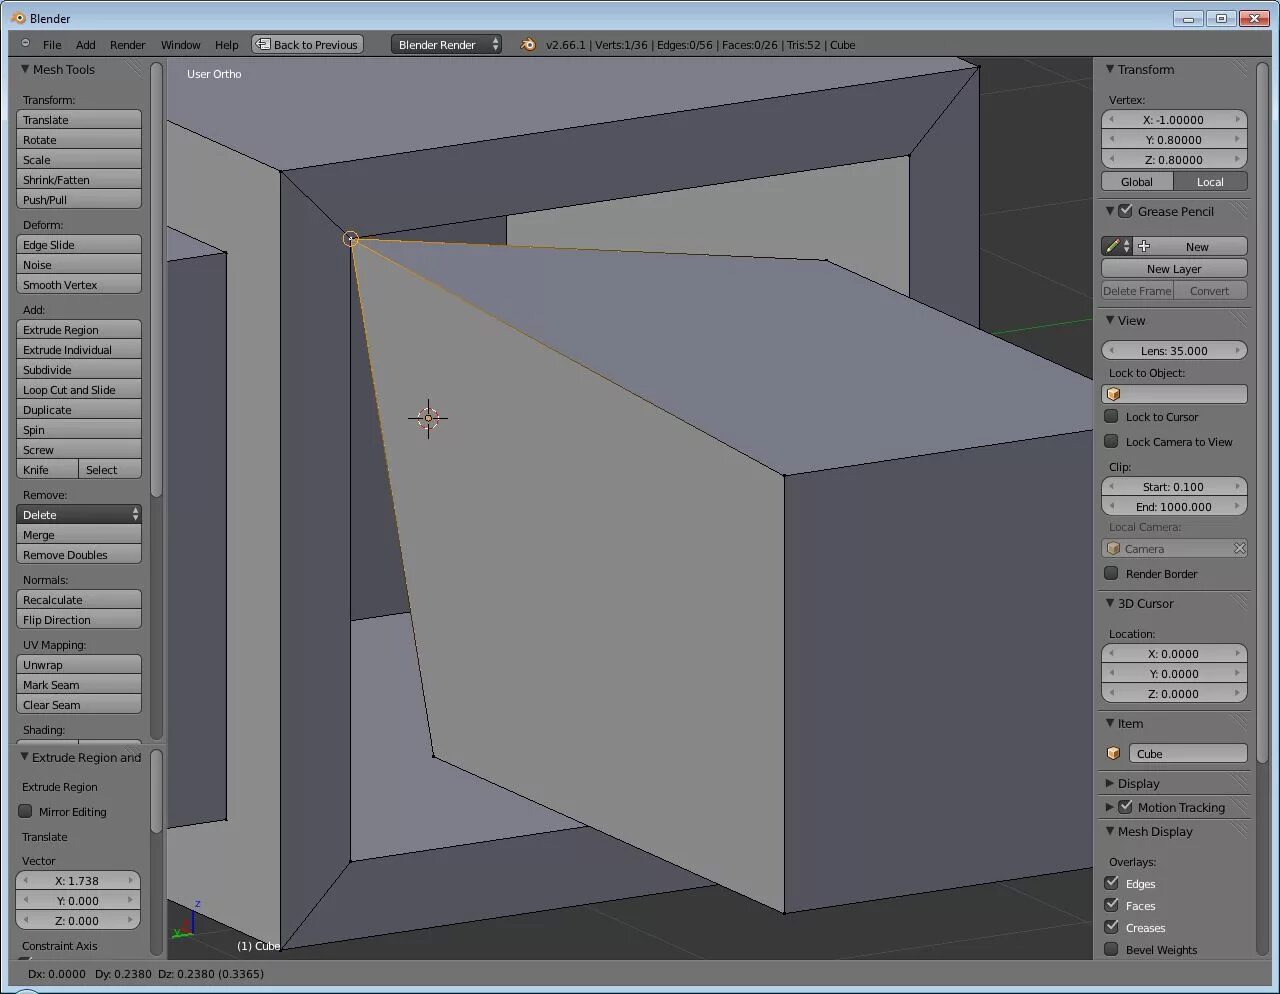Click the cube icon in Lock to Object field

click(1113, 394)
